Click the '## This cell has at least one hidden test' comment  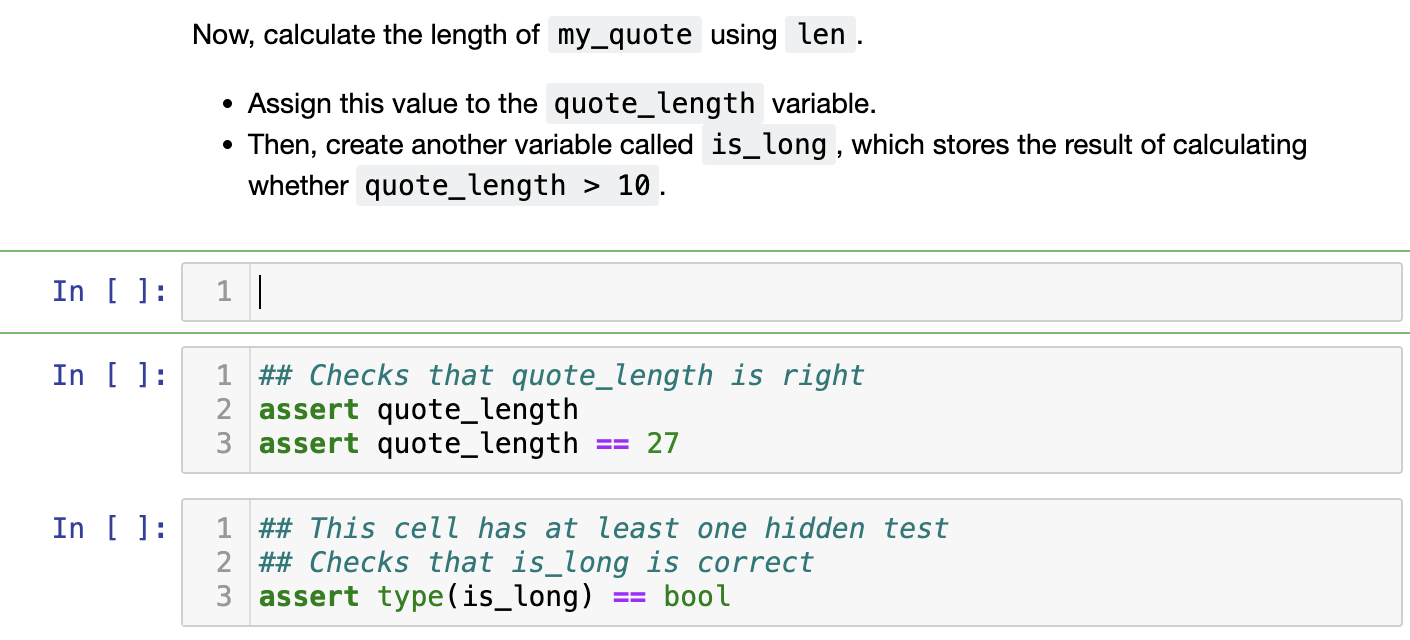click(600, 528)
